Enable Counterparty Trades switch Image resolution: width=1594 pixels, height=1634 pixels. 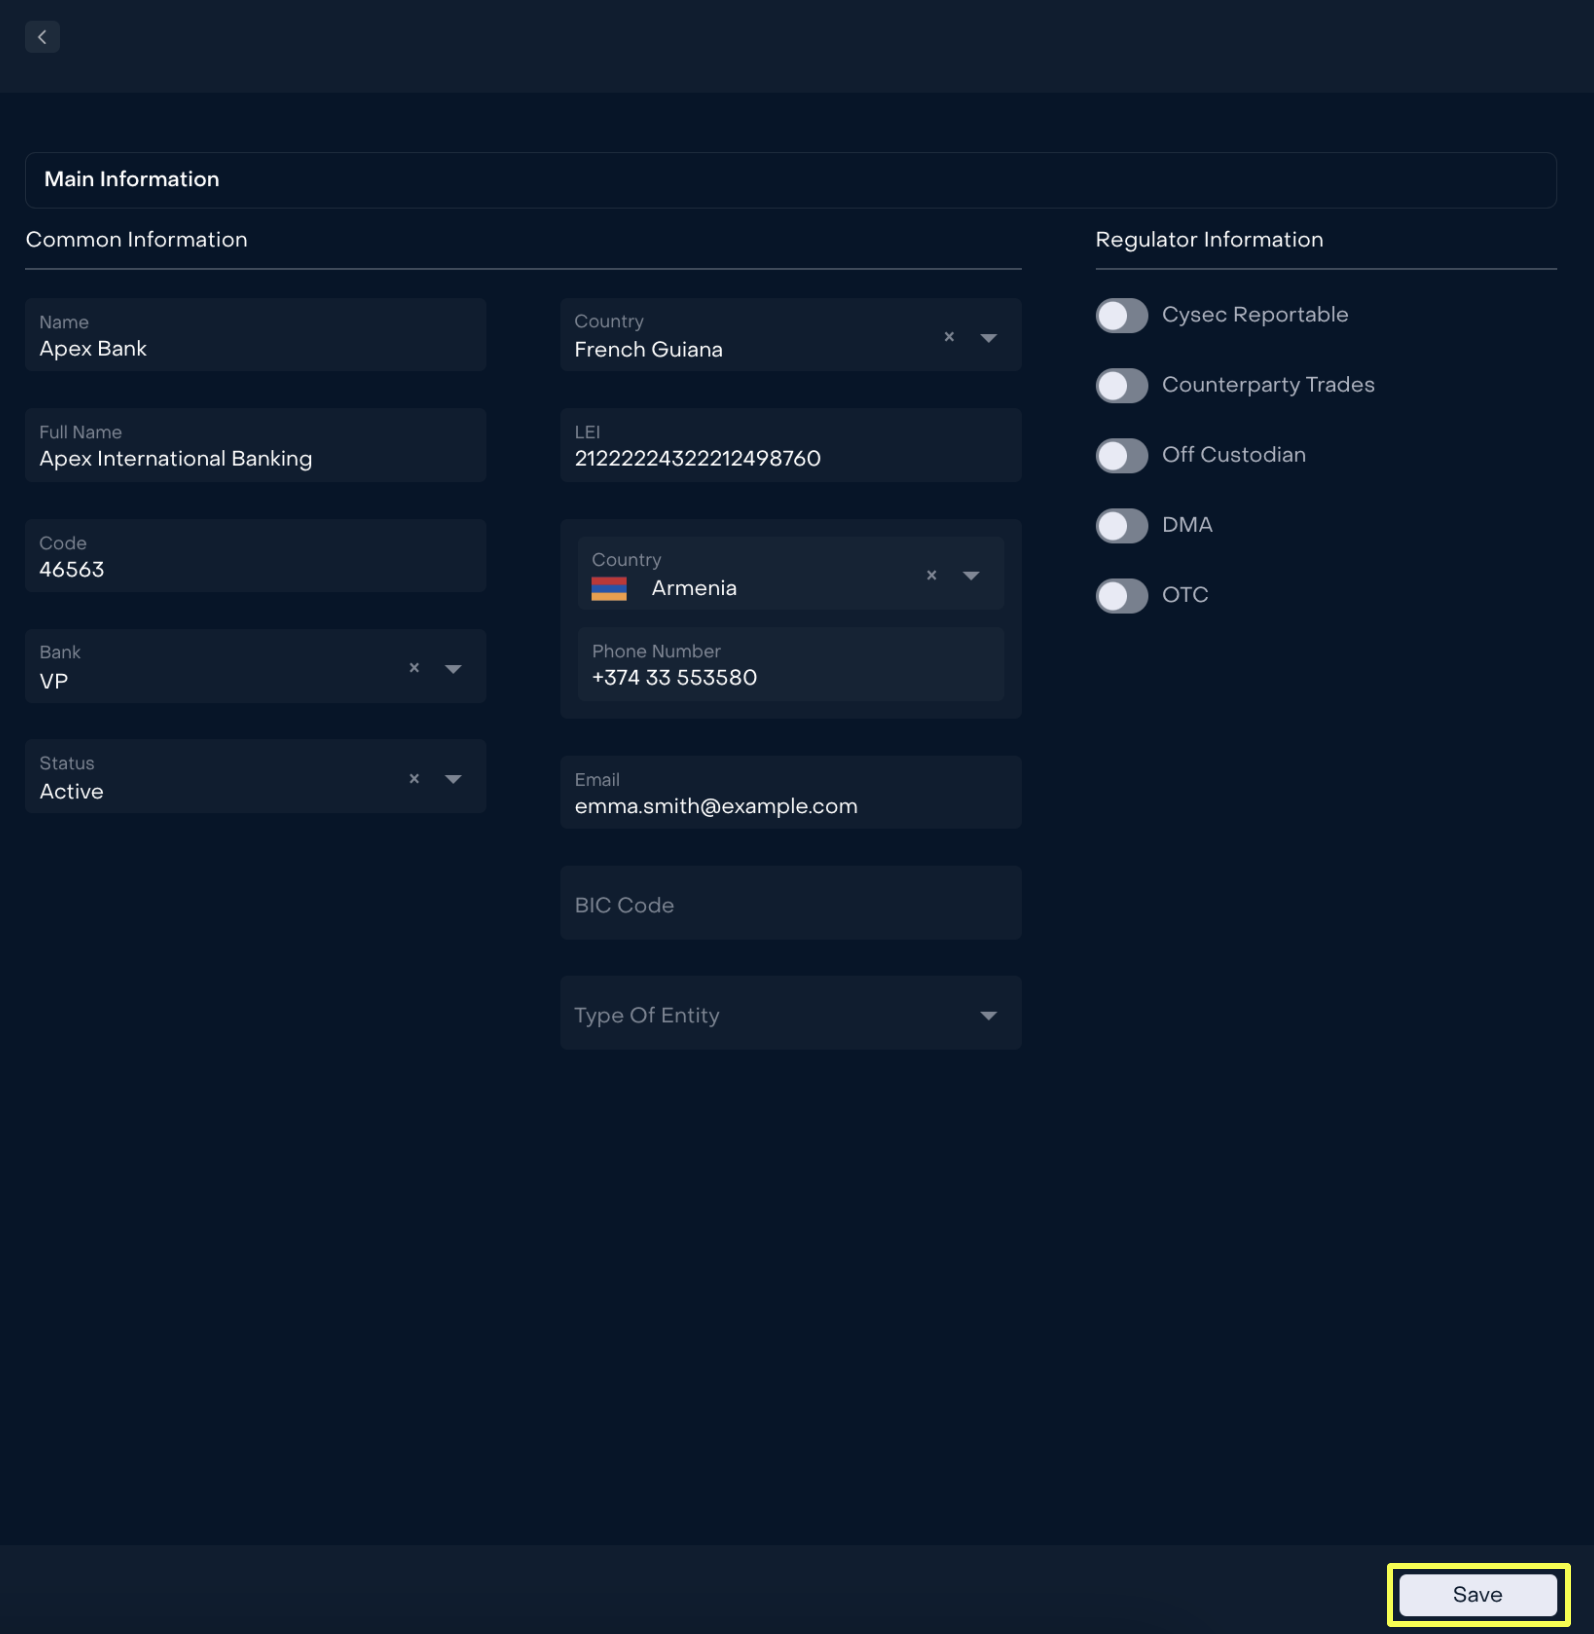pyautogui.click(x=1121, y=385)
